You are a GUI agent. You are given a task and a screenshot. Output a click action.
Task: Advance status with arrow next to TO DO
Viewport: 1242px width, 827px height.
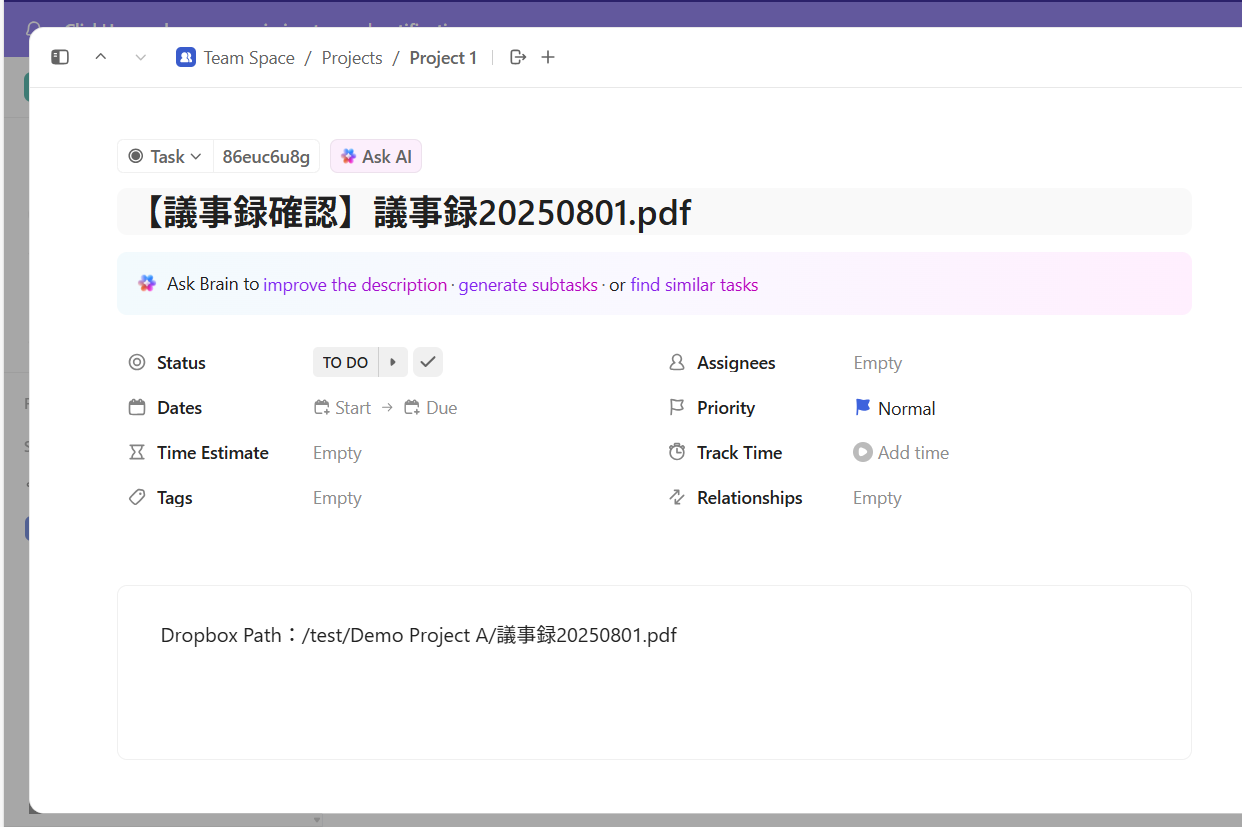coord(393,363)
